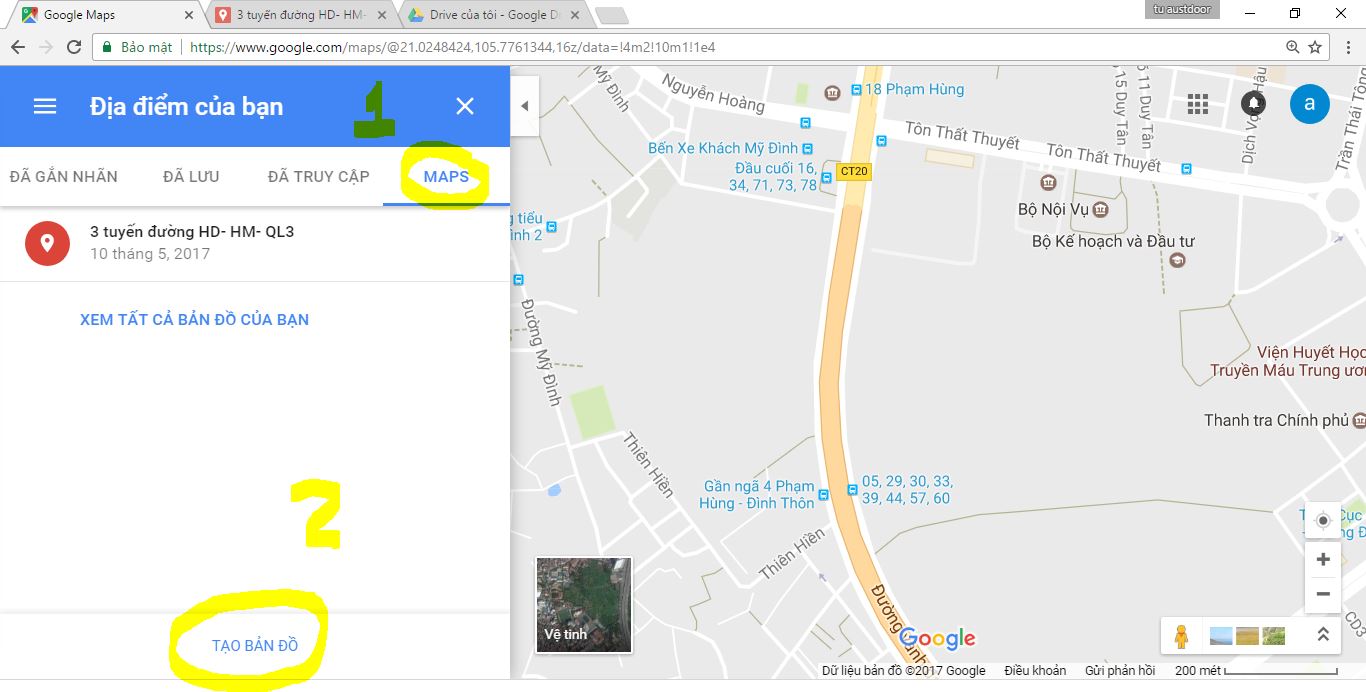Open Điều khoản terms link
Image resolution: width=1366 pixels, height=692 pixels.
pos(1035,671)
